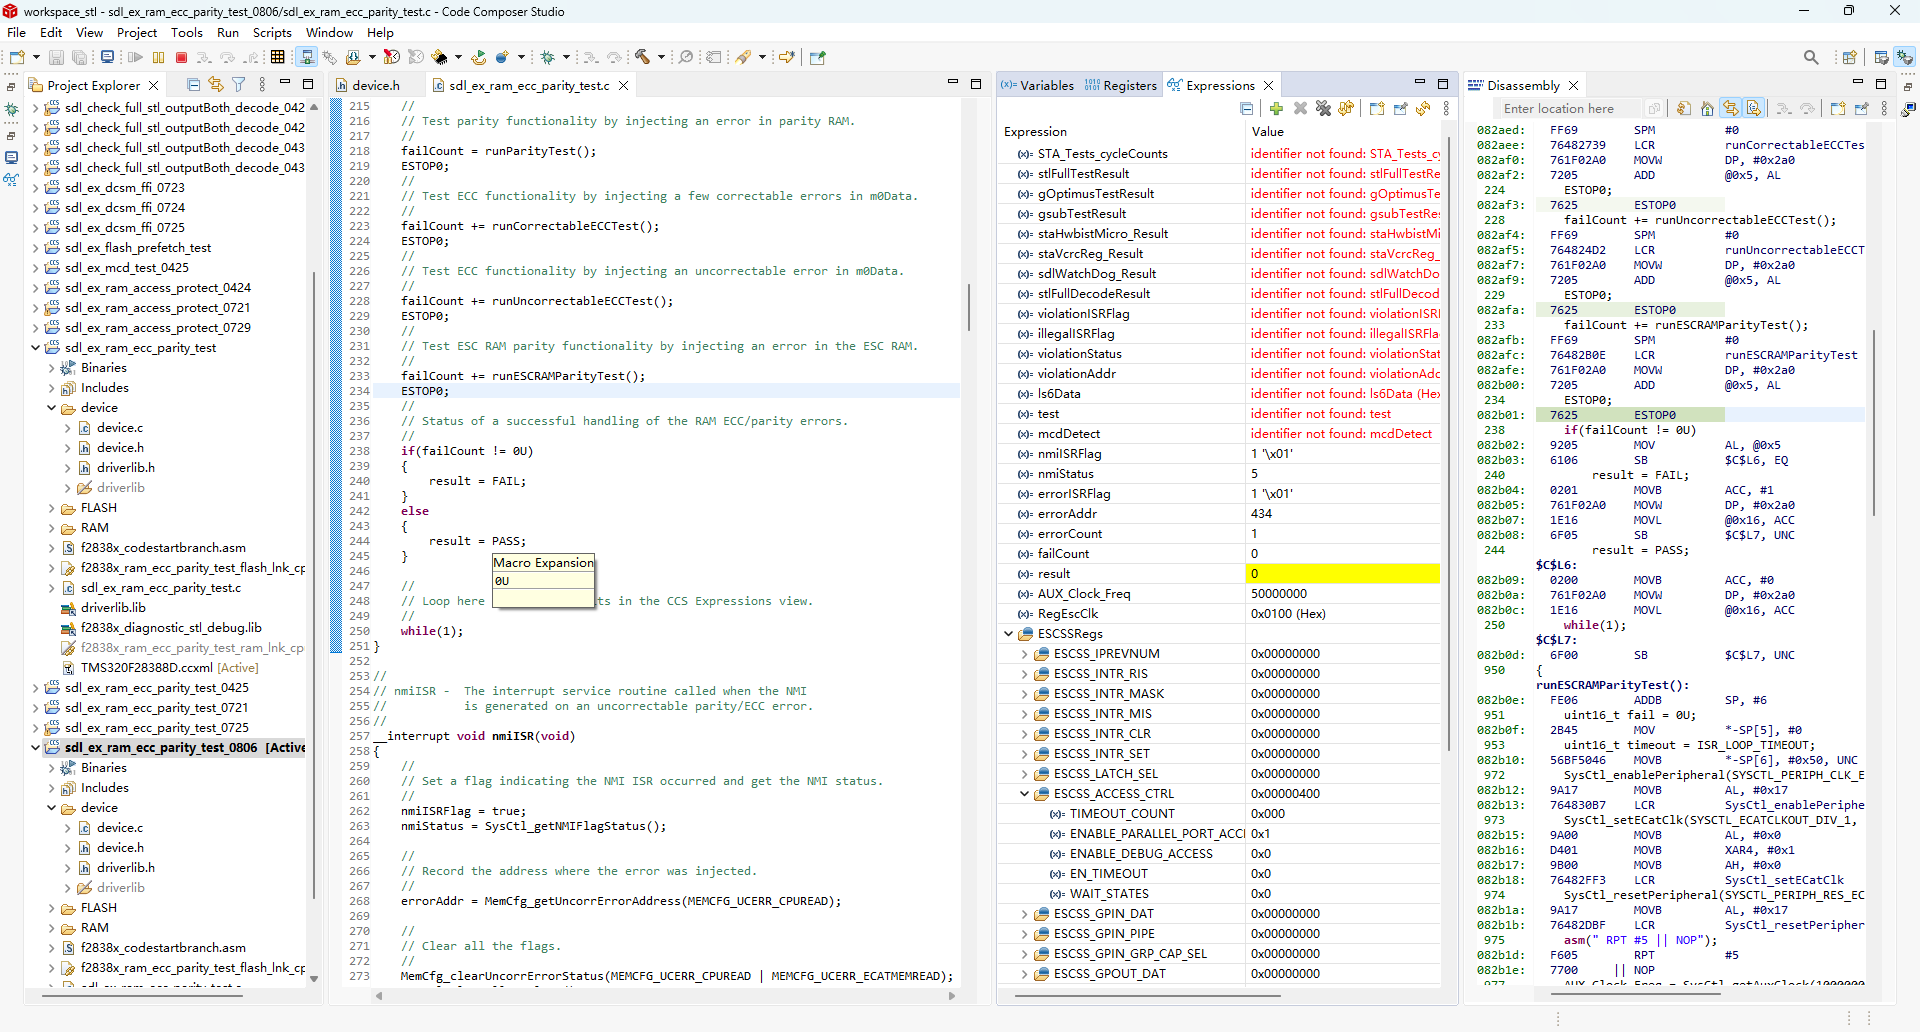Close the sdl_ex_ram_ecc_parity_test.c editor tab

624,85
